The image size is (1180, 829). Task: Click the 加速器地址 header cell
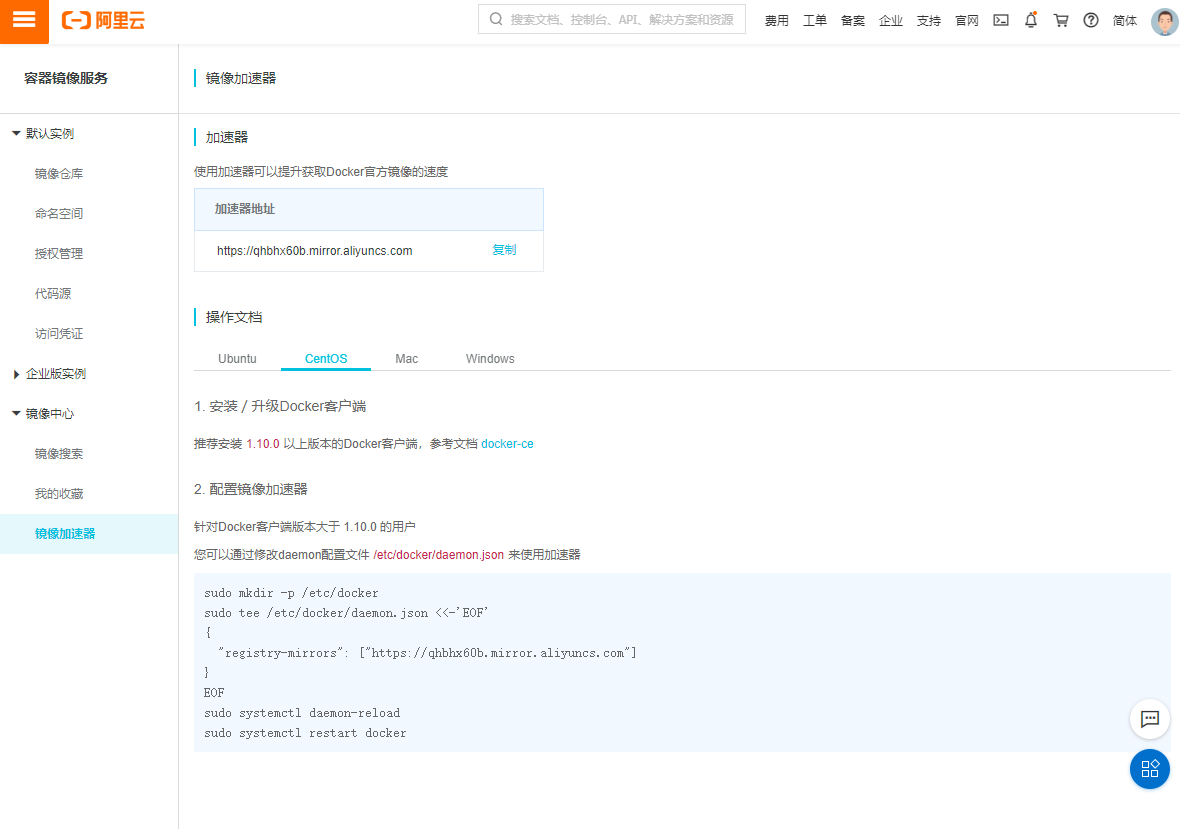369,209
